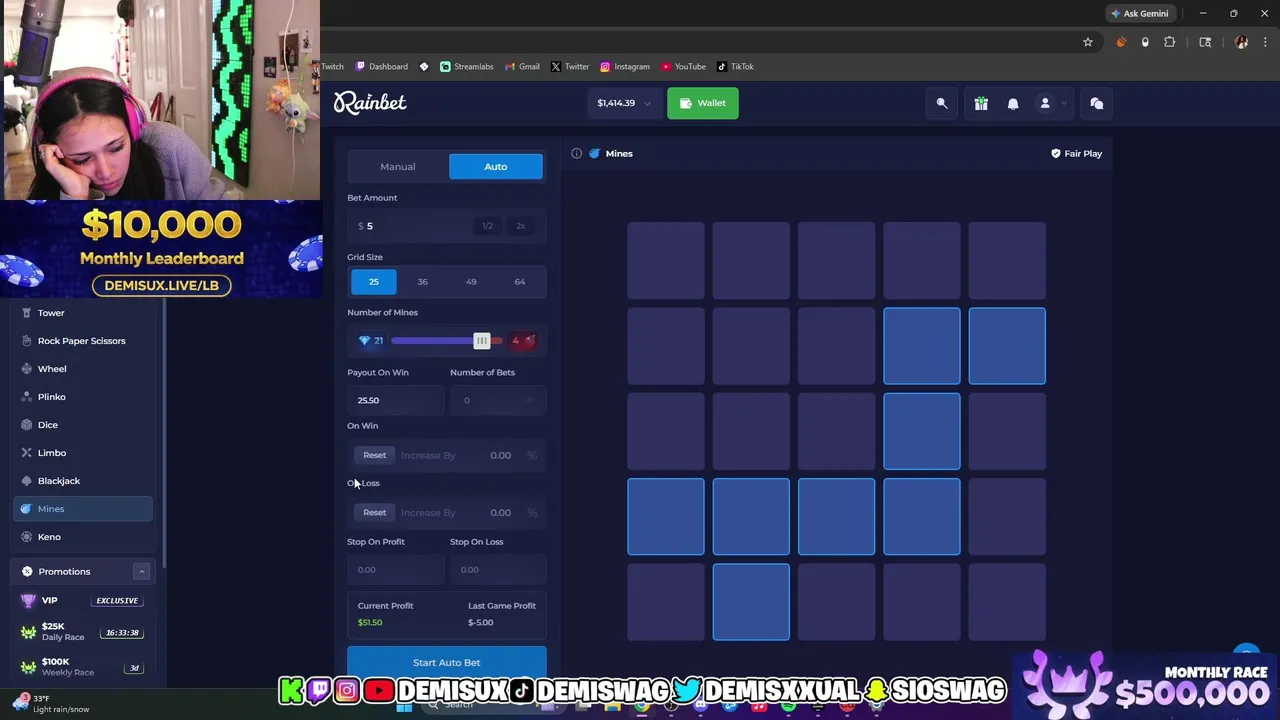Click the tab search icon in toolbar
The width and height of the screenshot is (1280, 720).
pyautogui.click(x=1205, y=42)
